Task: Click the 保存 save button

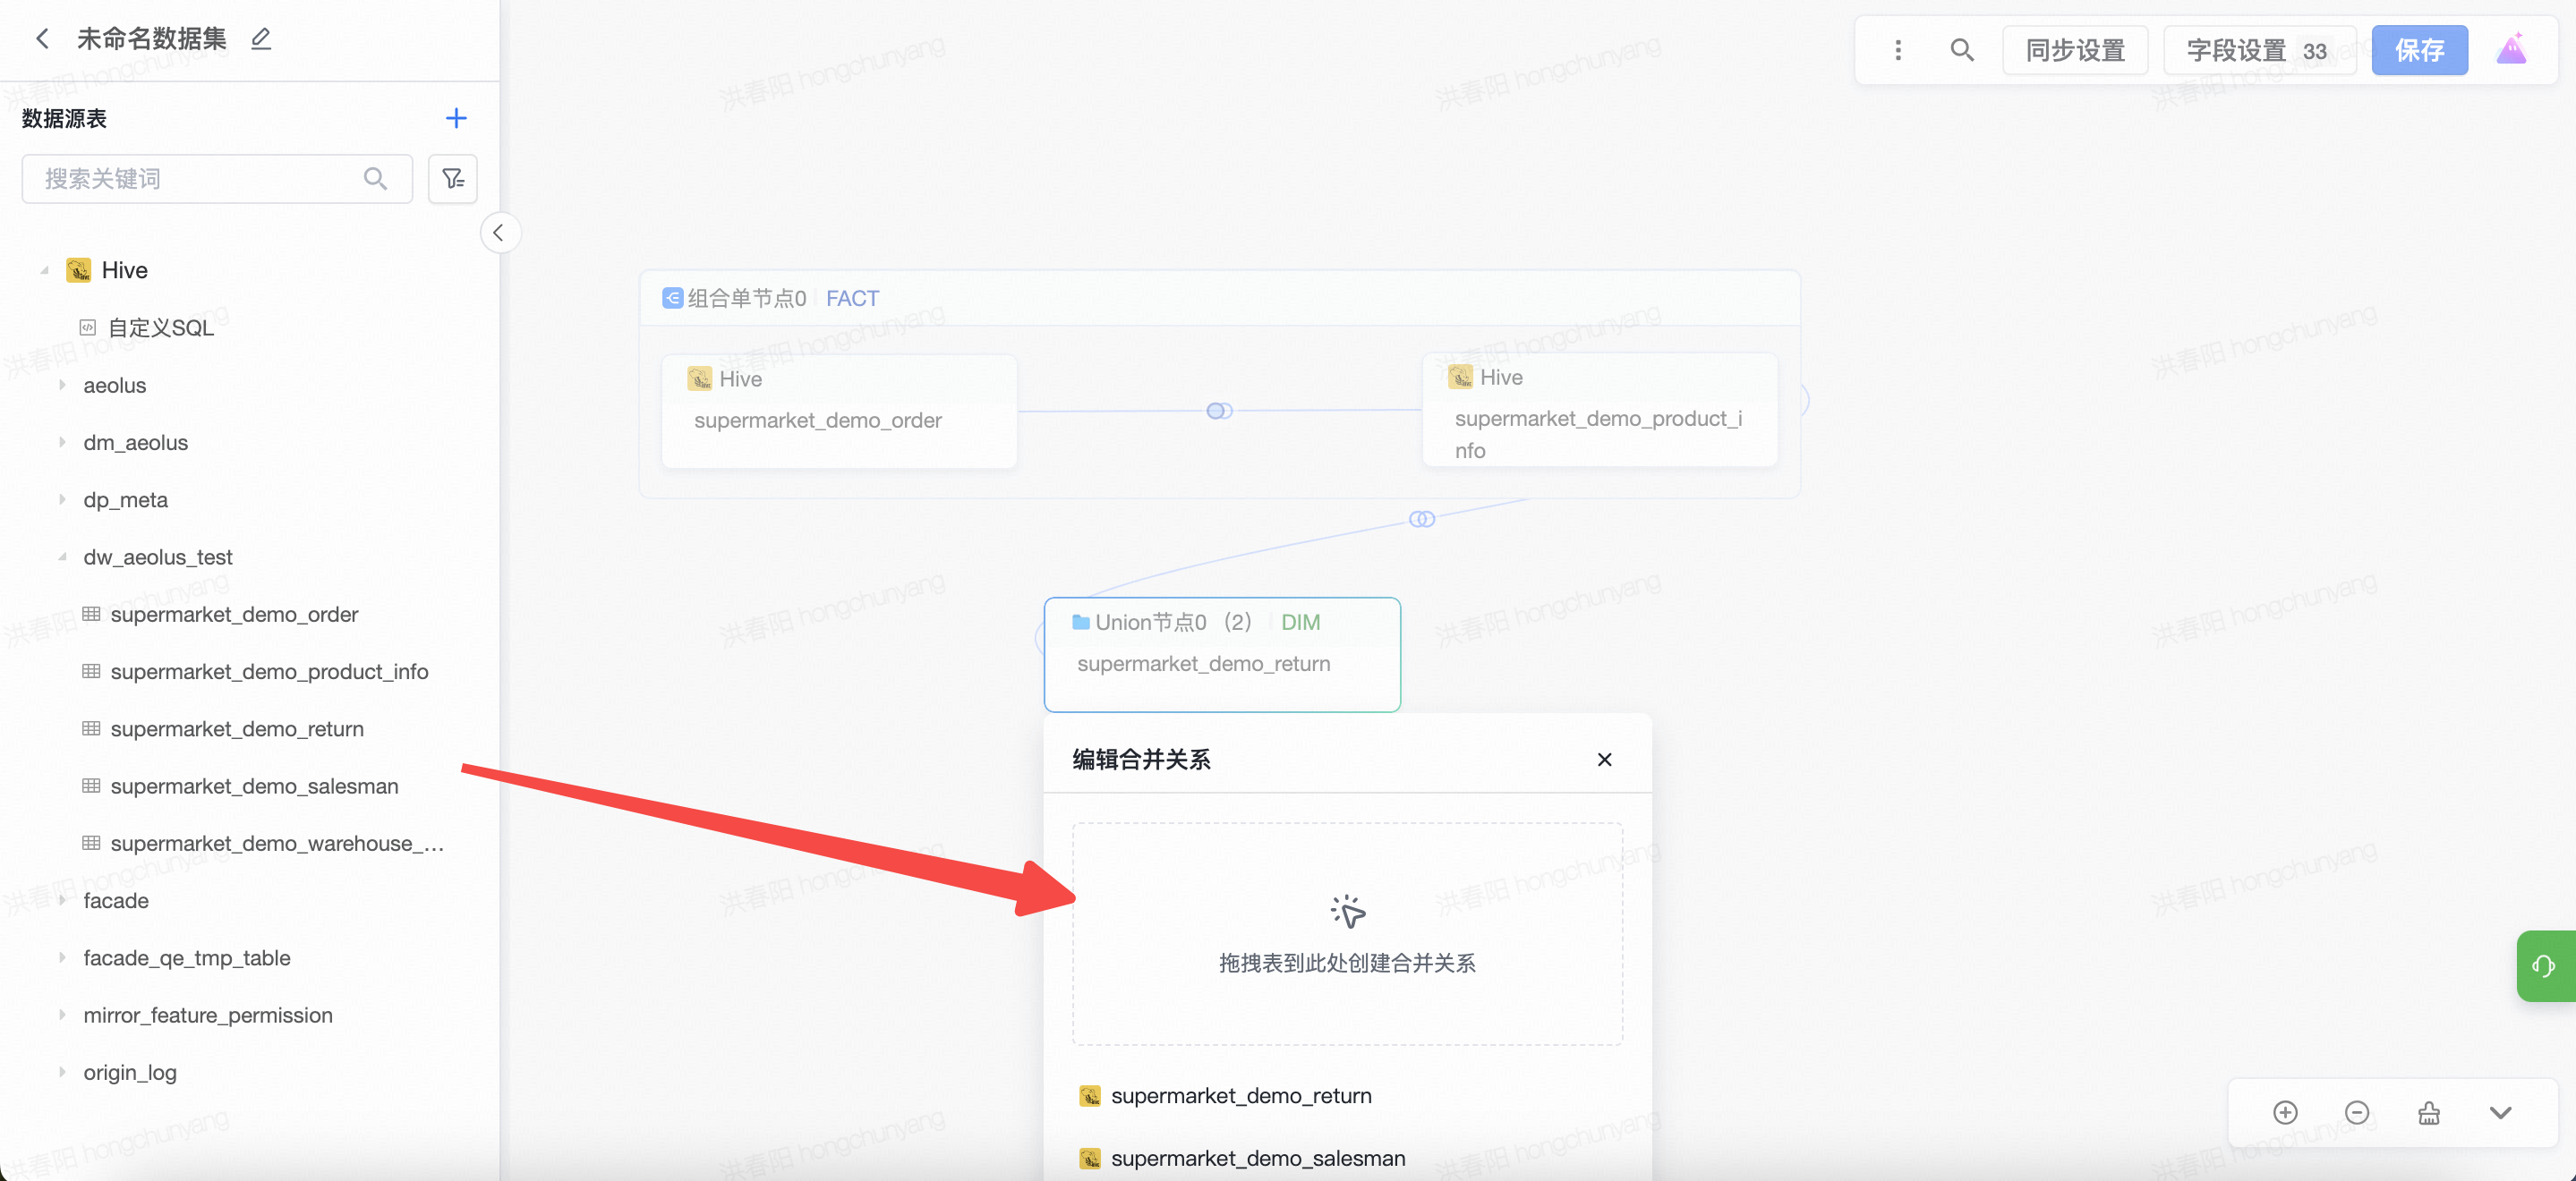Action: (2419, 50)
